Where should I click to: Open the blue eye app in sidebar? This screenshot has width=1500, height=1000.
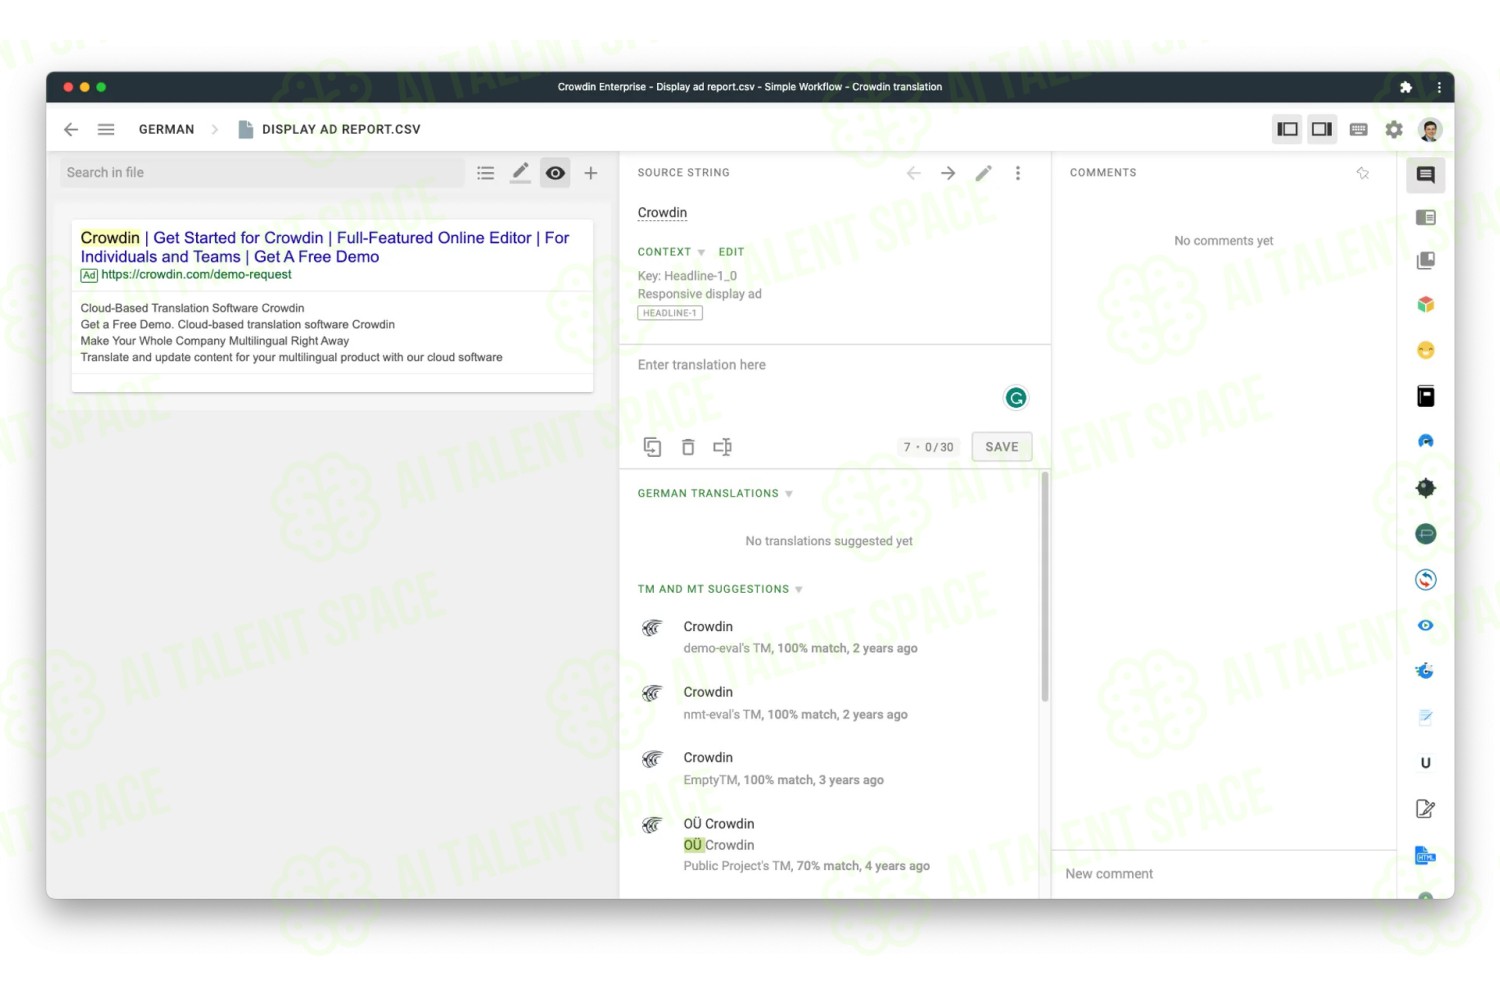[x=1426, y=625]
